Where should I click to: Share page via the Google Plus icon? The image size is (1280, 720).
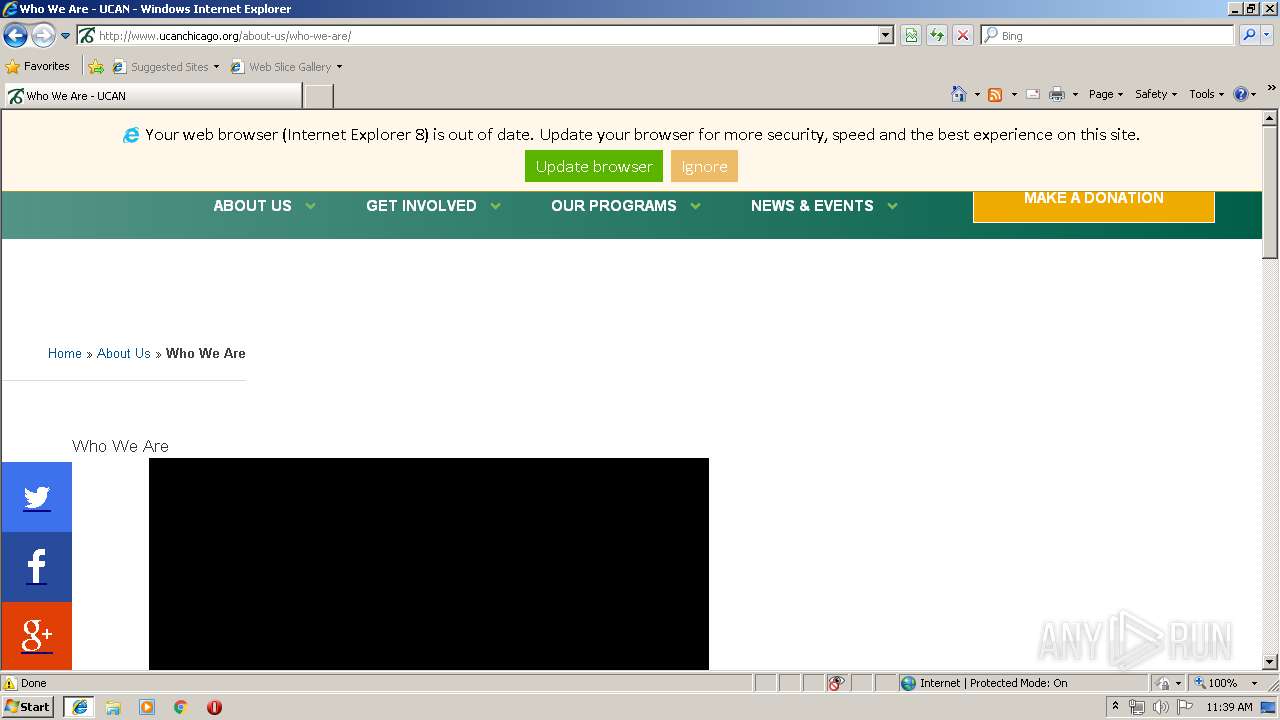[36, 636]
